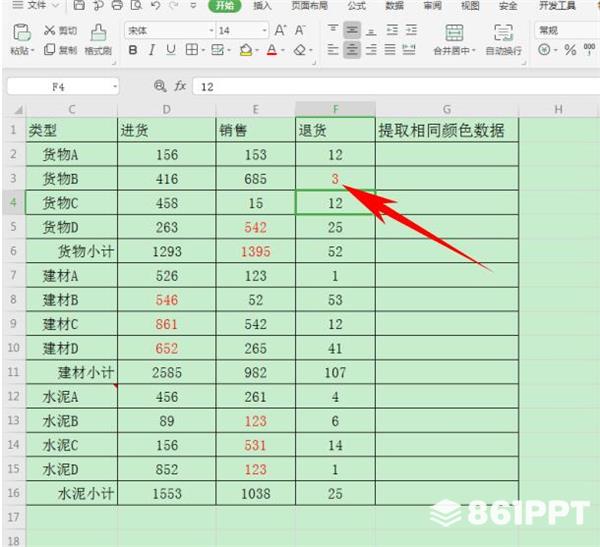Switch to the 数据 ribbon tab
The height and width of the screenshot is (547, 600).
pos(395,5)
